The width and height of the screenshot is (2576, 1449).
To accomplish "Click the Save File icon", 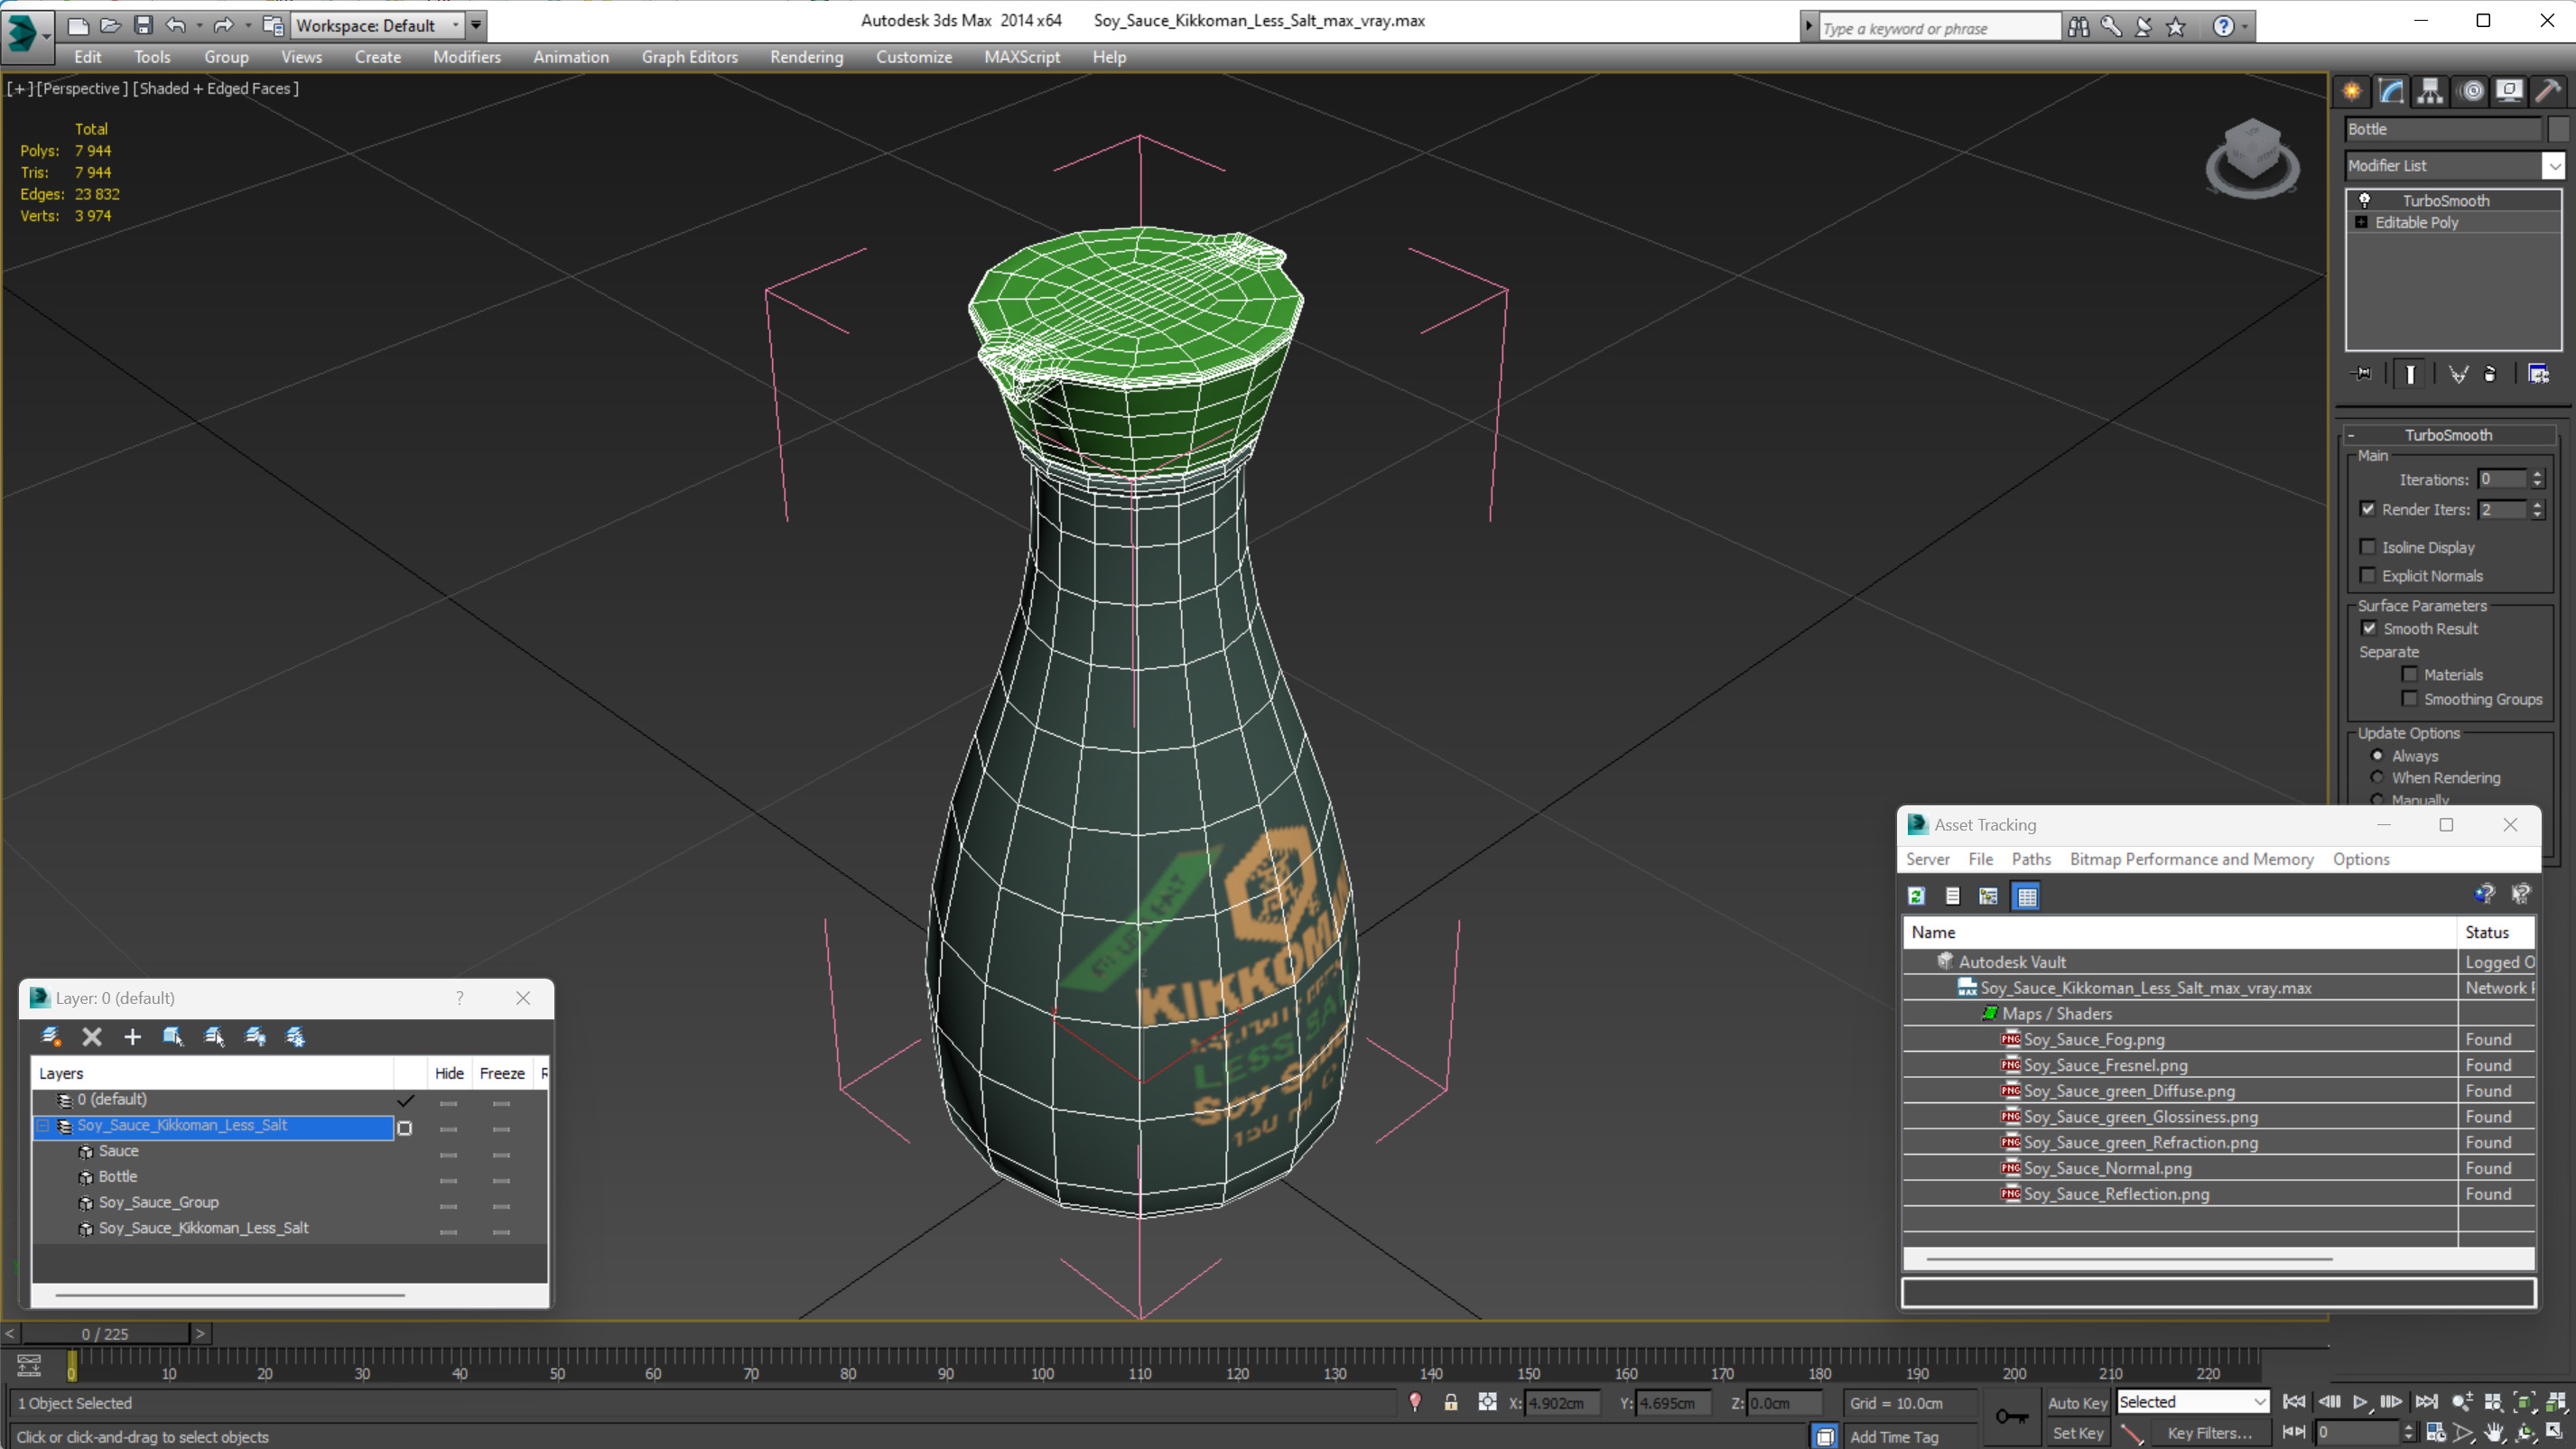I will tap(143, 25).
